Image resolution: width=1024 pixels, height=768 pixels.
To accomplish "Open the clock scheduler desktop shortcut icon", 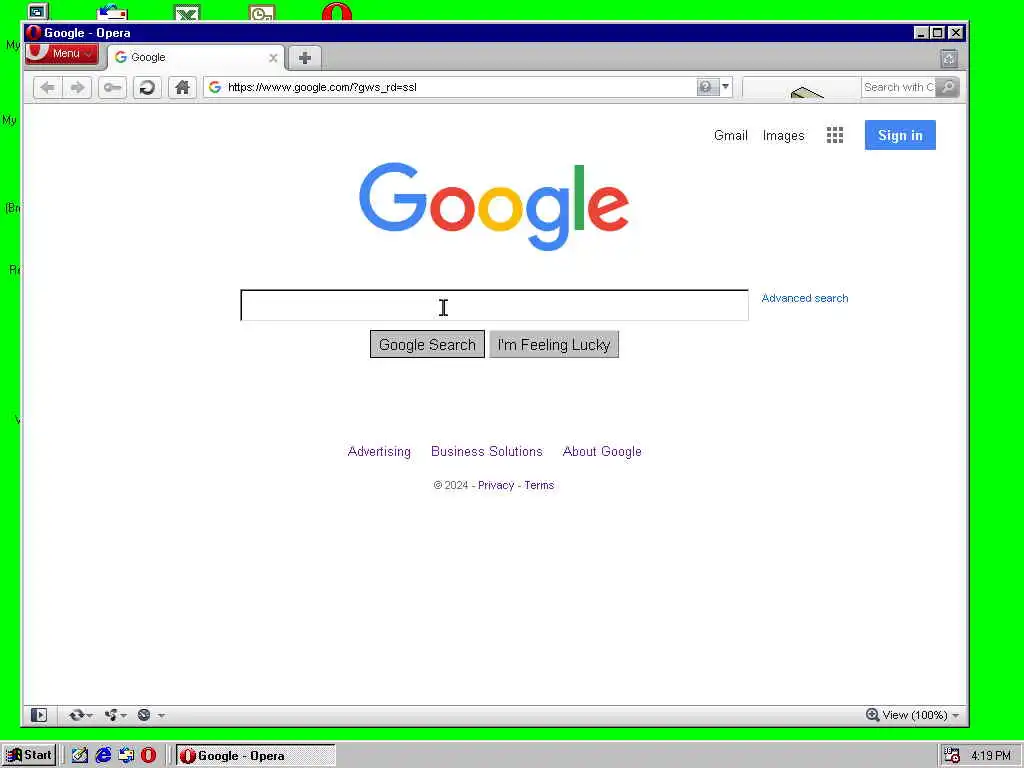I will pos(263,12).
